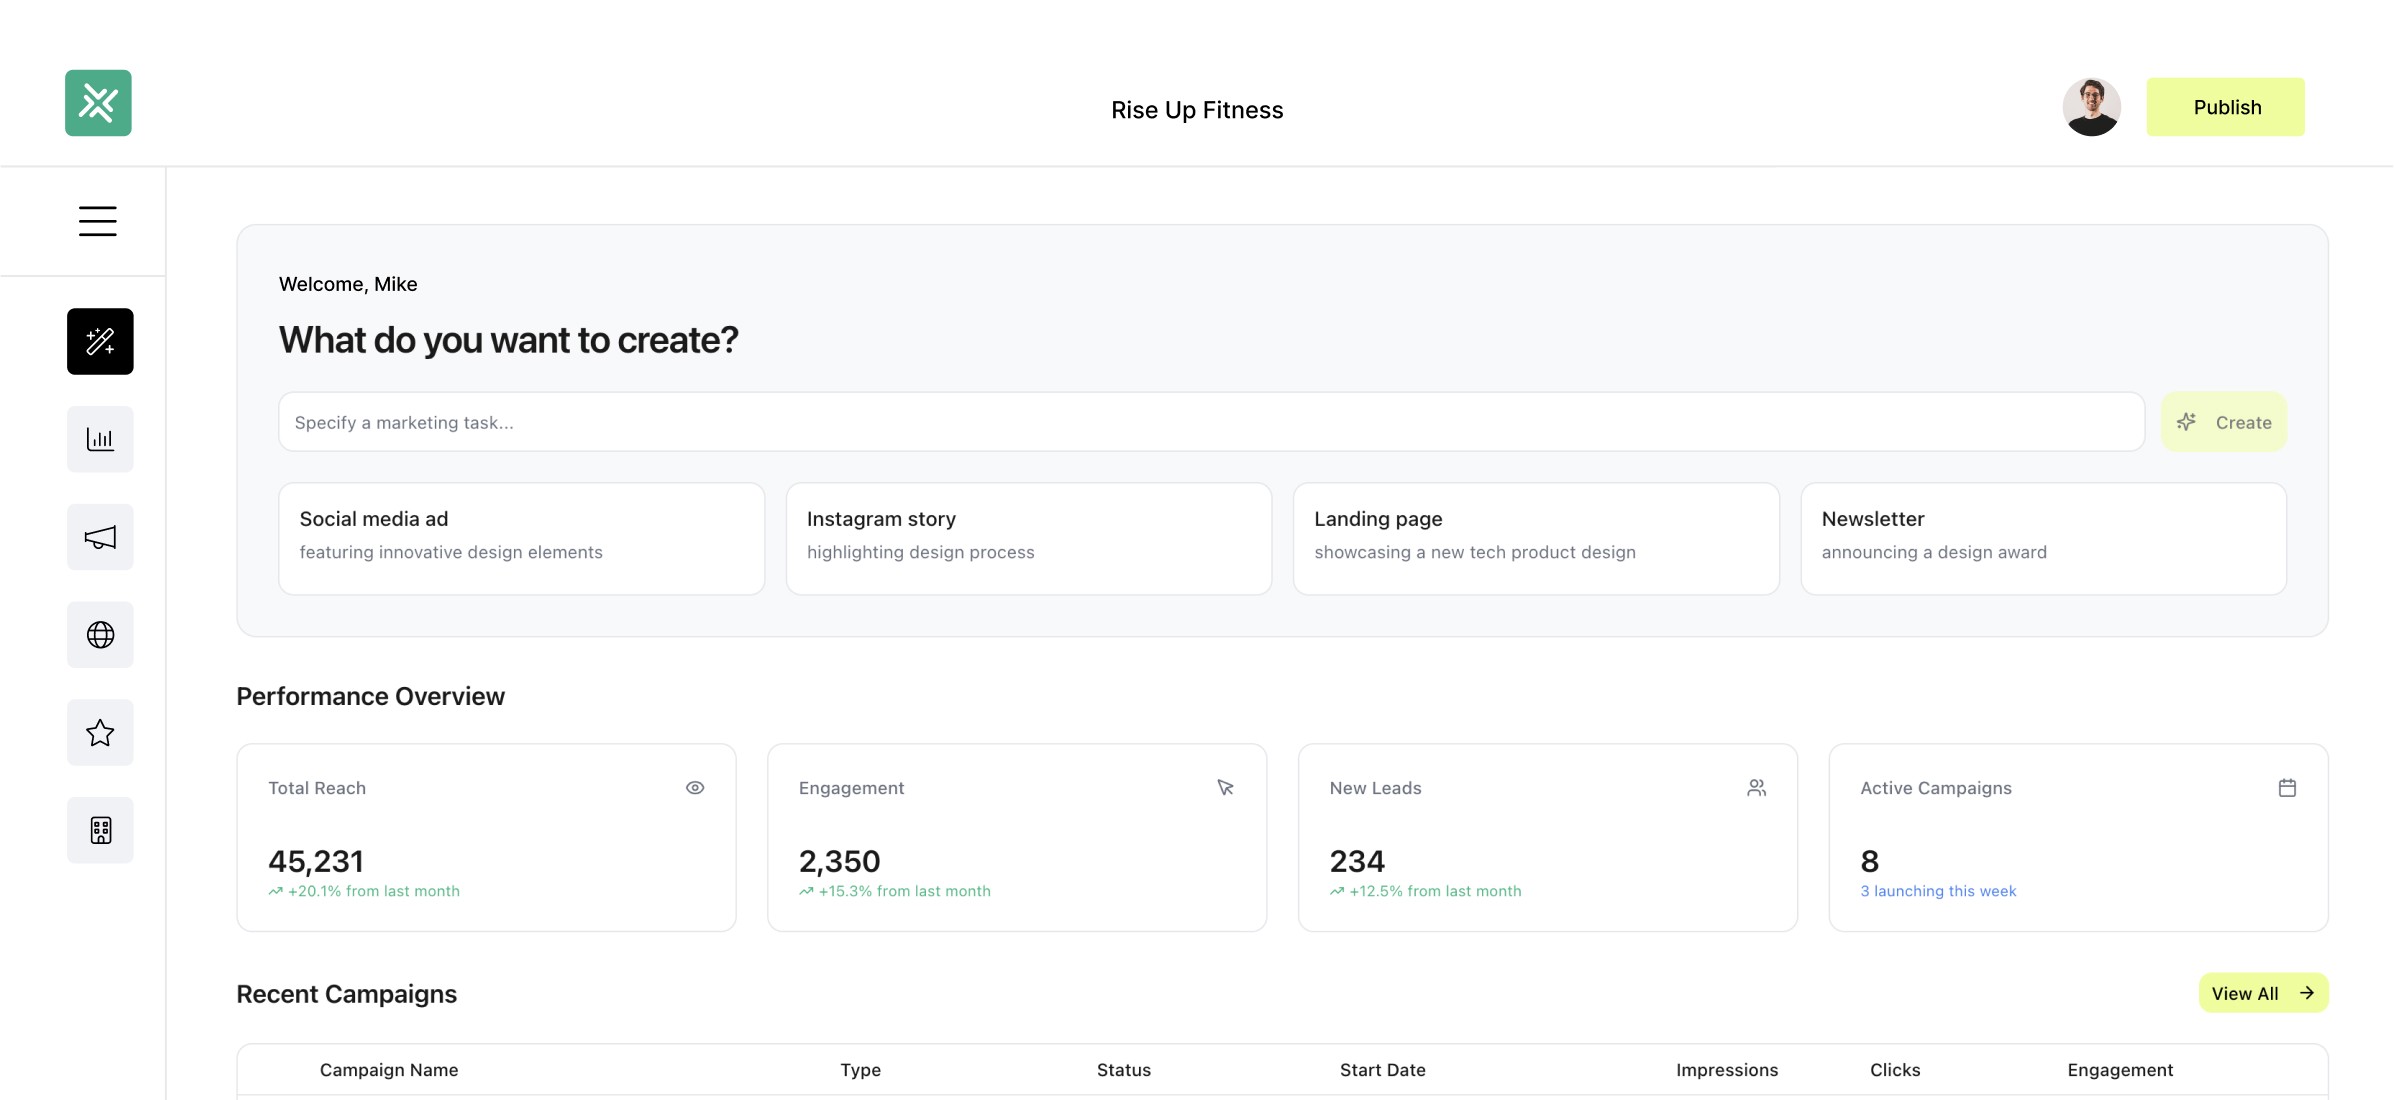This screenshot has height=1100, width=2394.
Task: Select the magic wand create icon
Action: pyautogui.click(x=100, y=342)
